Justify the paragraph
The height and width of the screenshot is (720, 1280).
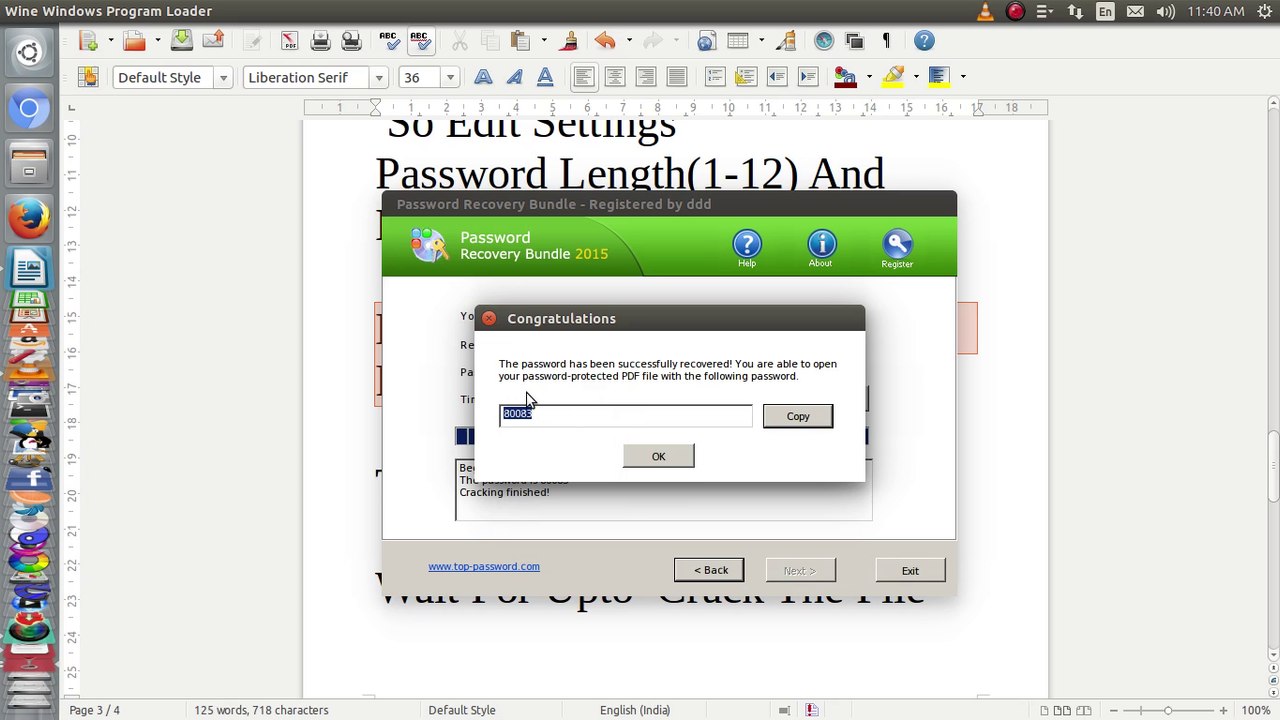pyautogui.click(x=677, y=77)
